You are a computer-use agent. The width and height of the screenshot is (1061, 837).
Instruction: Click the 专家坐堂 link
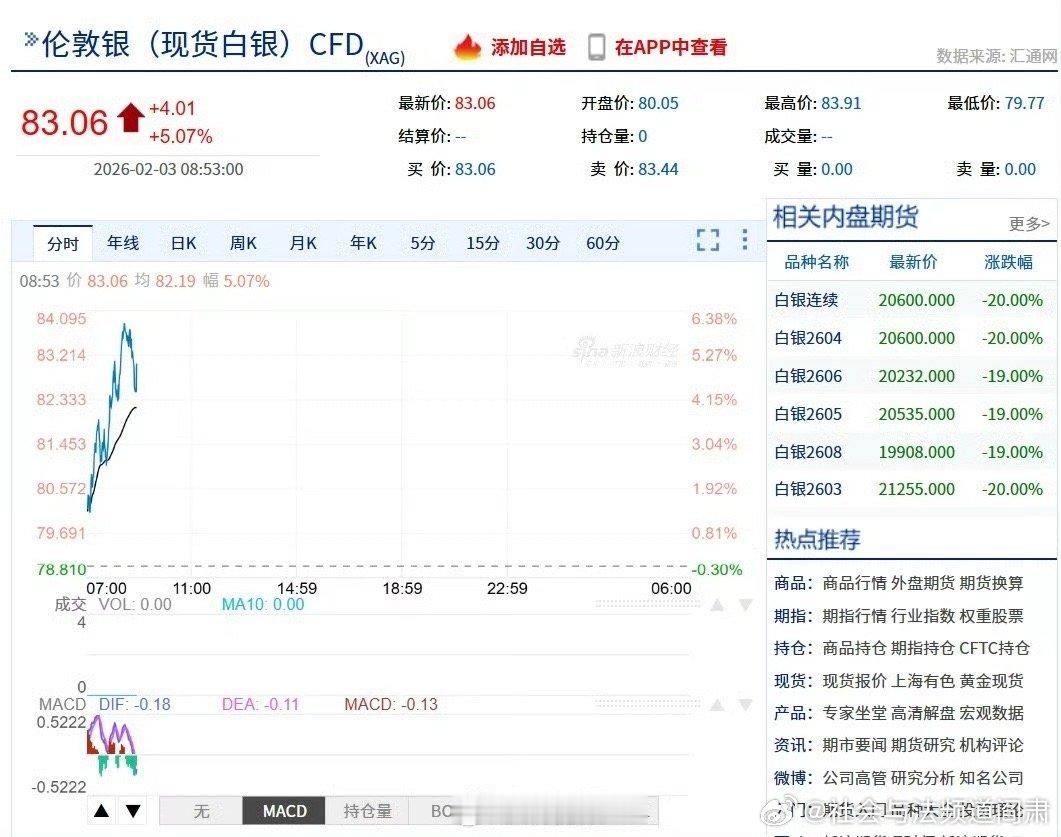pyautogui.click(x=854, y=713)
